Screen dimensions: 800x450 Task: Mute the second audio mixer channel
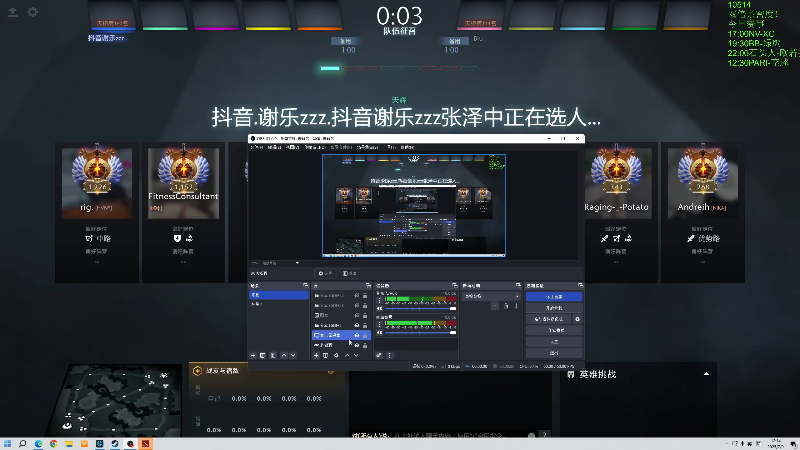coord(379,332)
